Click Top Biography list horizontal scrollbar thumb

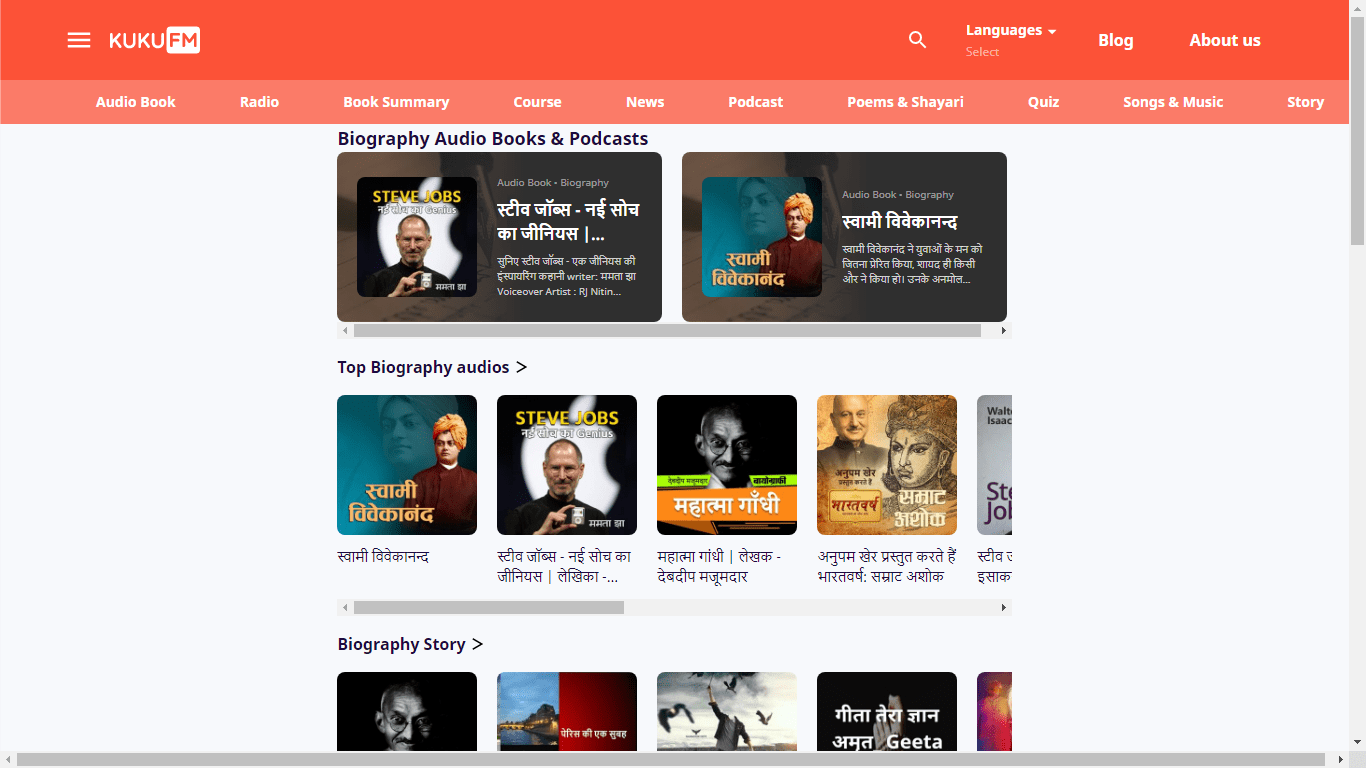pyautogui.click(x=489, y=607)
